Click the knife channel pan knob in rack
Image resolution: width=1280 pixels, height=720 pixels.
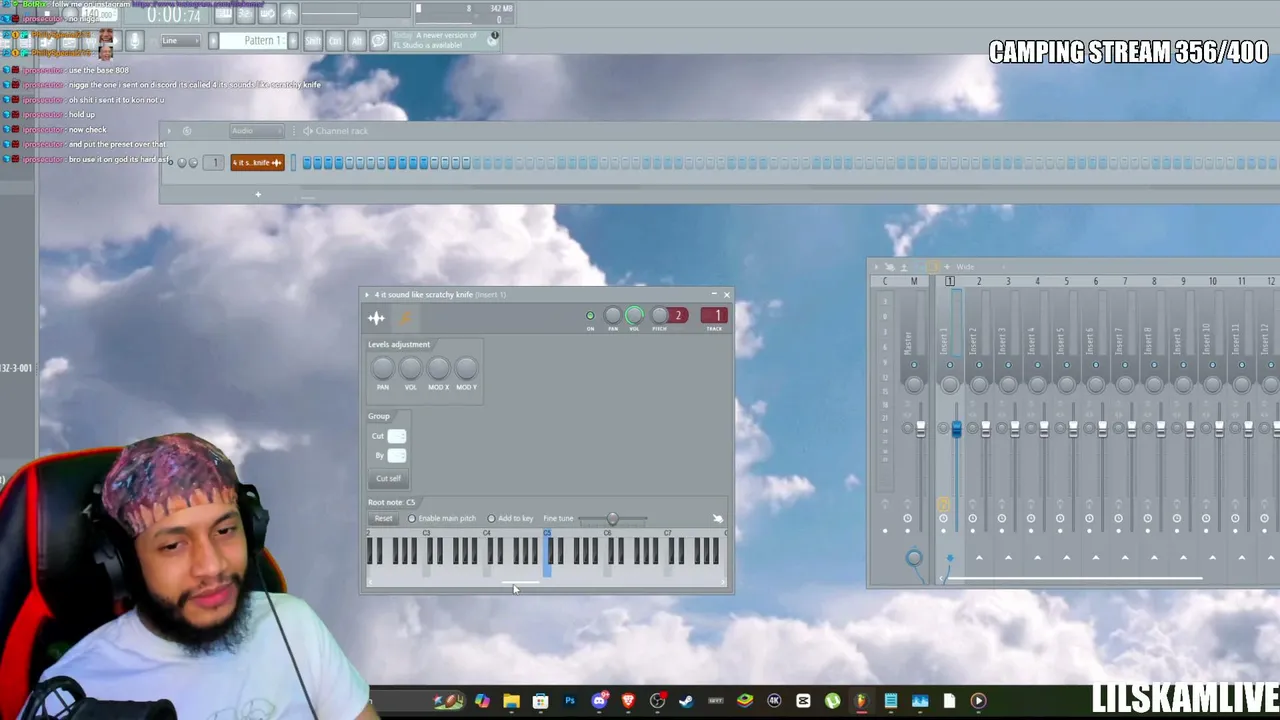click(182, 163)
